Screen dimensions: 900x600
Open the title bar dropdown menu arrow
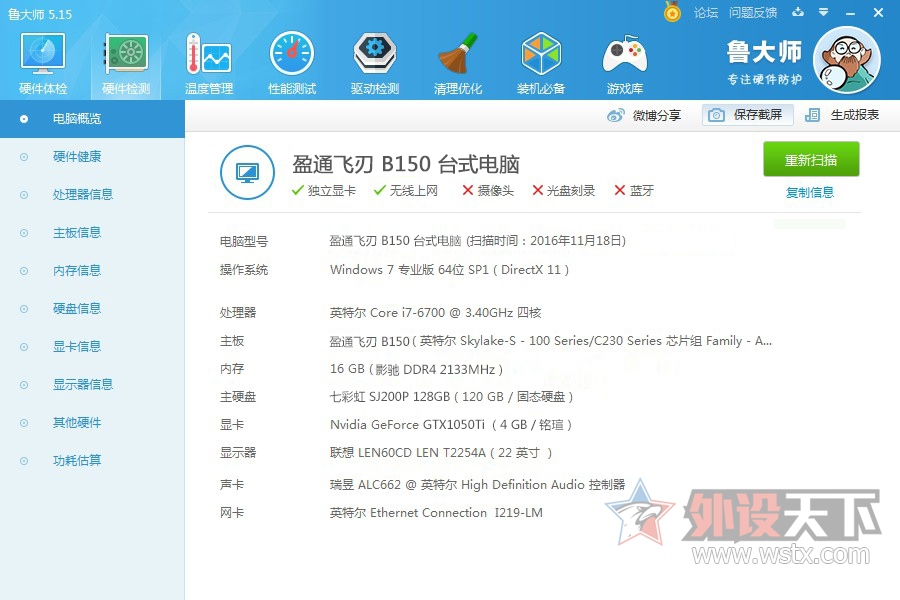pyautogui.click(x=823, y=12)
